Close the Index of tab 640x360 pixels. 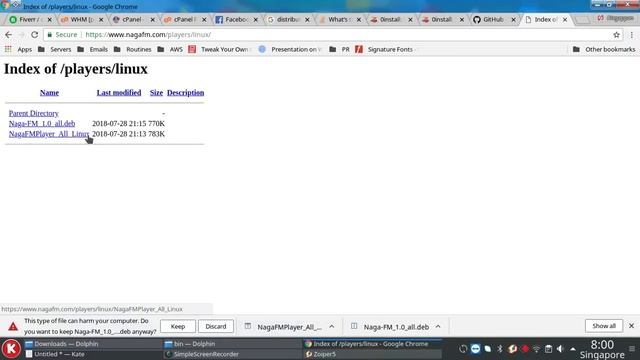coord(565,20)
